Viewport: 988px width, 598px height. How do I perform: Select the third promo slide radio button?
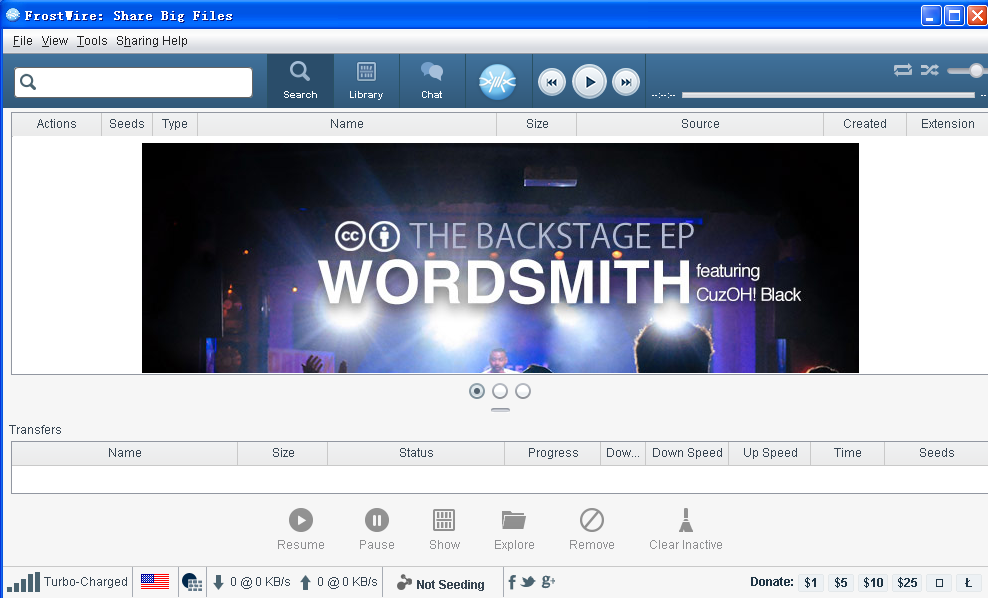[x=523, y=391]
